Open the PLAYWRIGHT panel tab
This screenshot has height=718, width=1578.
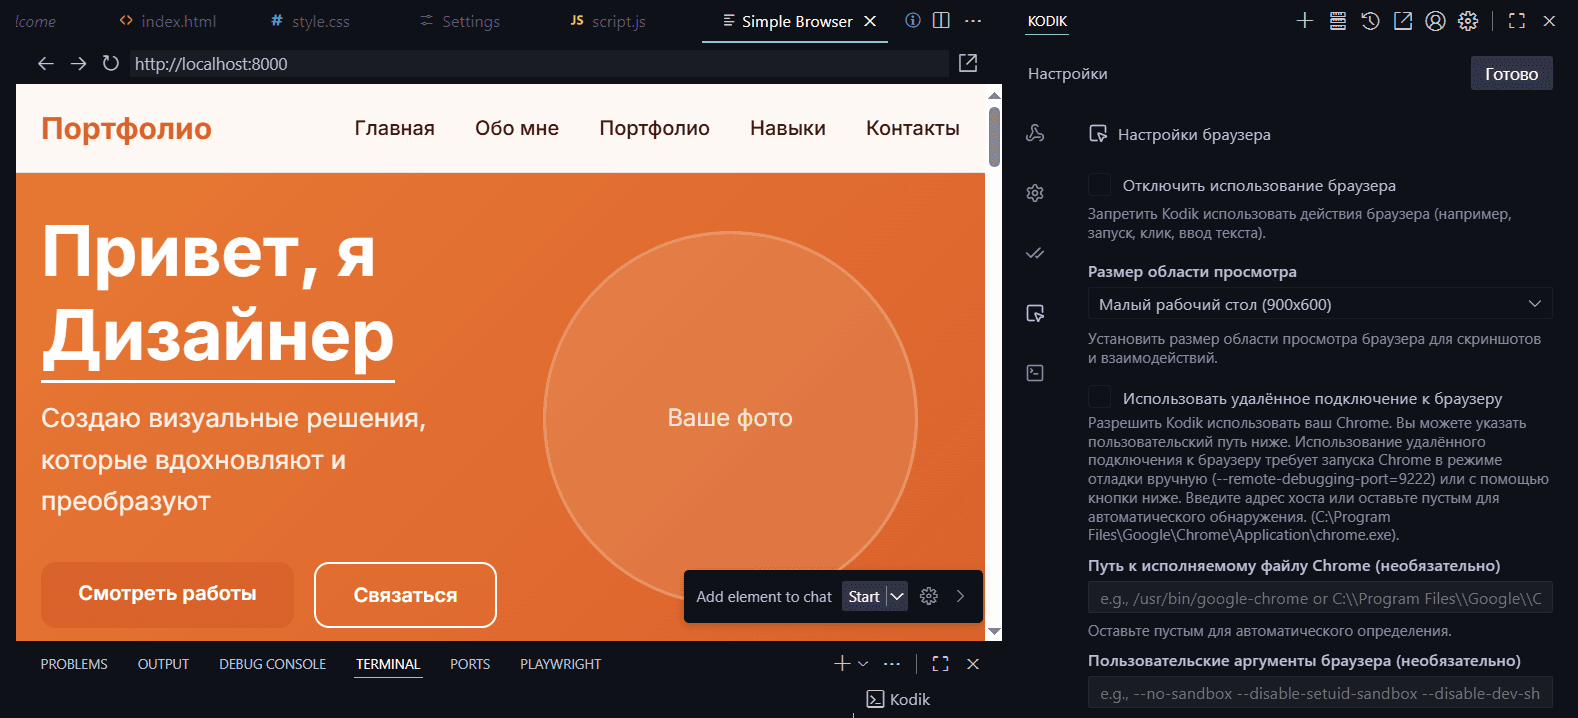pyautogui.click(x=560, y=664)
